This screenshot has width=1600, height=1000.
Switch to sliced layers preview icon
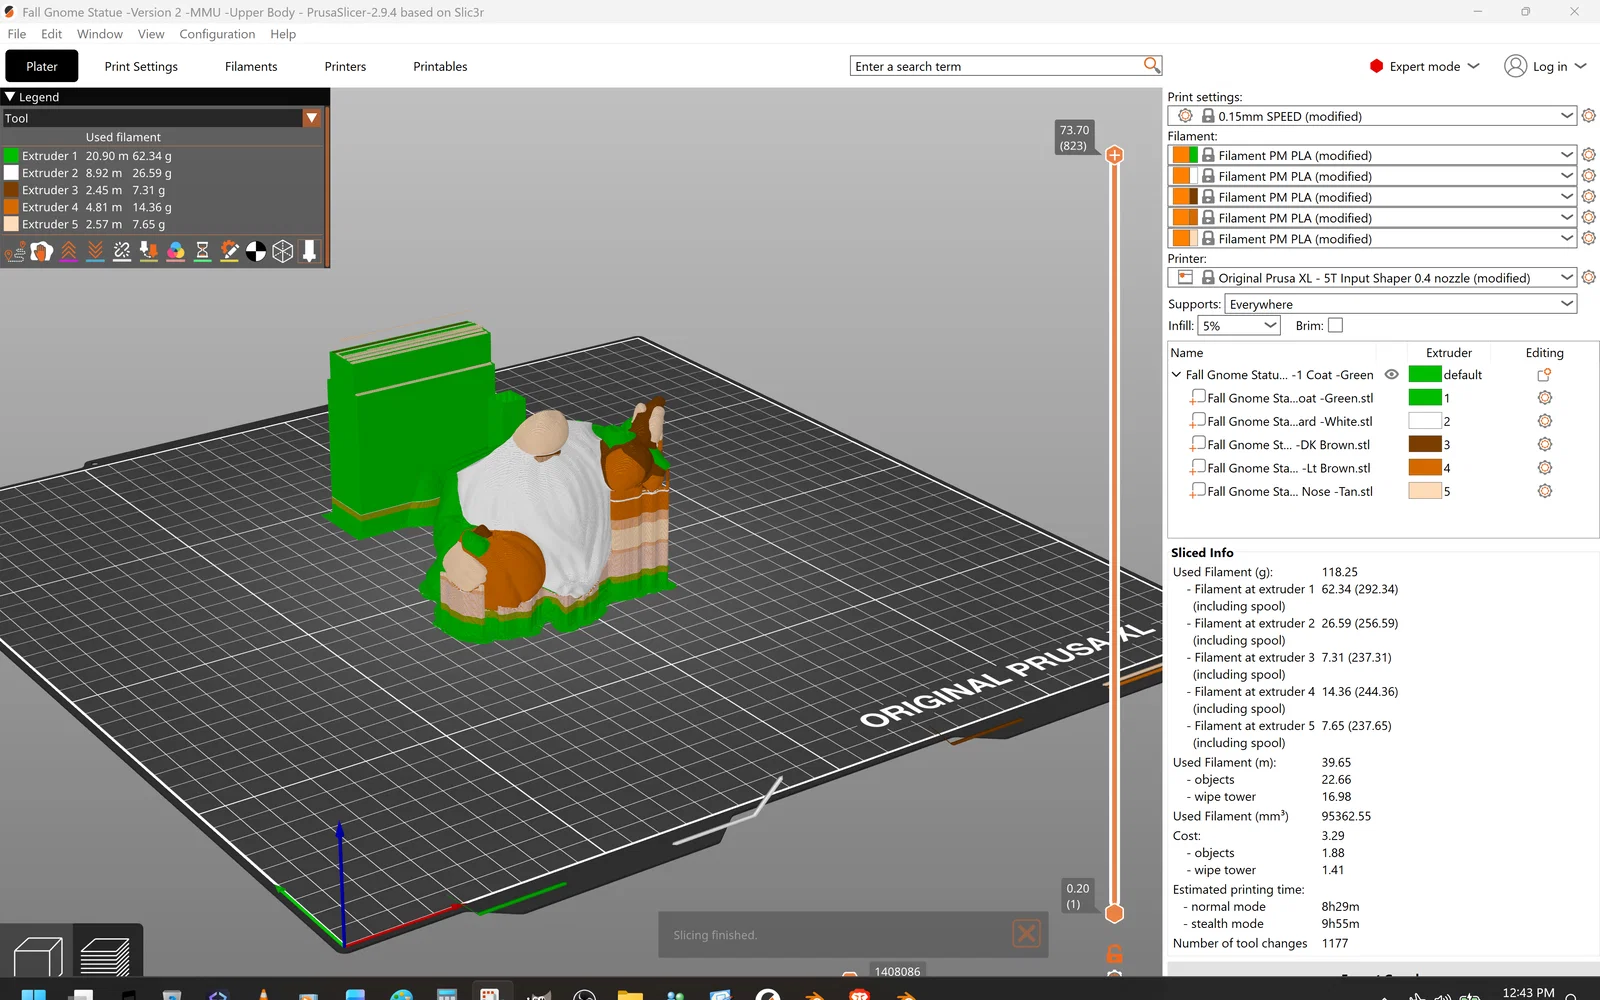pos(106,956)
